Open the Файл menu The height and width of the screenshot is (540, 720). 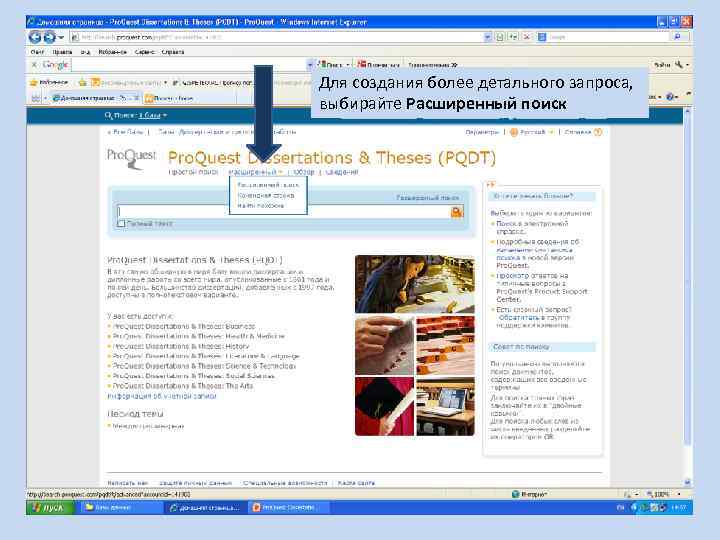click(37, 52)
